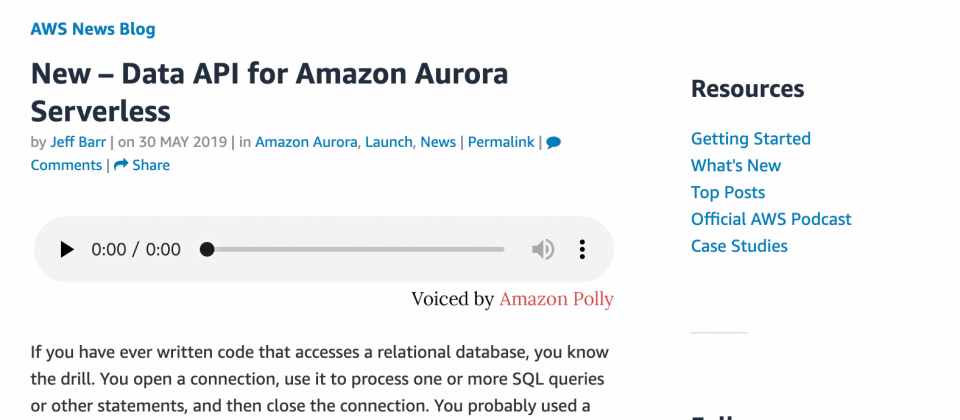This screenshot has height=420, width=960.
Task: Click the Comments speech bubble icon
Action: (553, 142)
